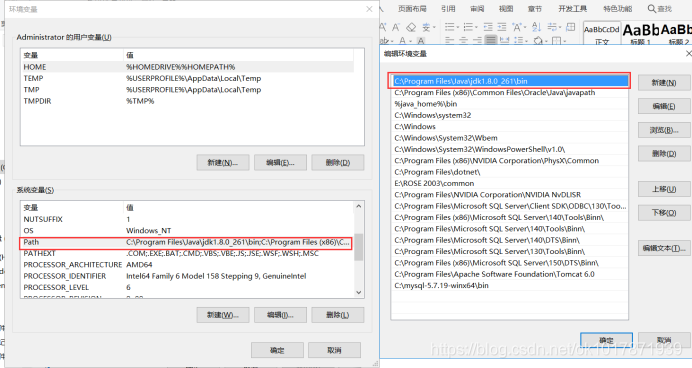The width and height of the screenshot is (692, 368).
Task: Click the clear formatting eraser icon
Action: click(x=411, y=27)
